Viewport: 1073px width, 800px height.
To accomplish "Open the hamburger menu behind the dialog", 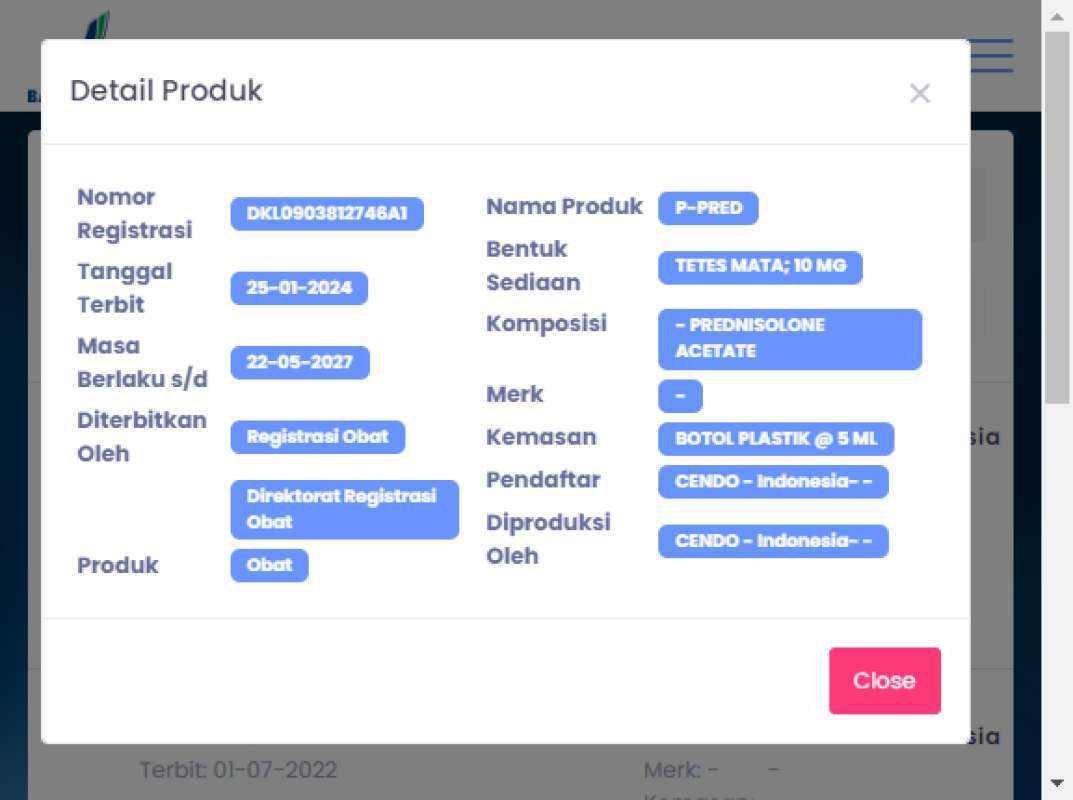I will pyautogui.click(x=991, y=56).
